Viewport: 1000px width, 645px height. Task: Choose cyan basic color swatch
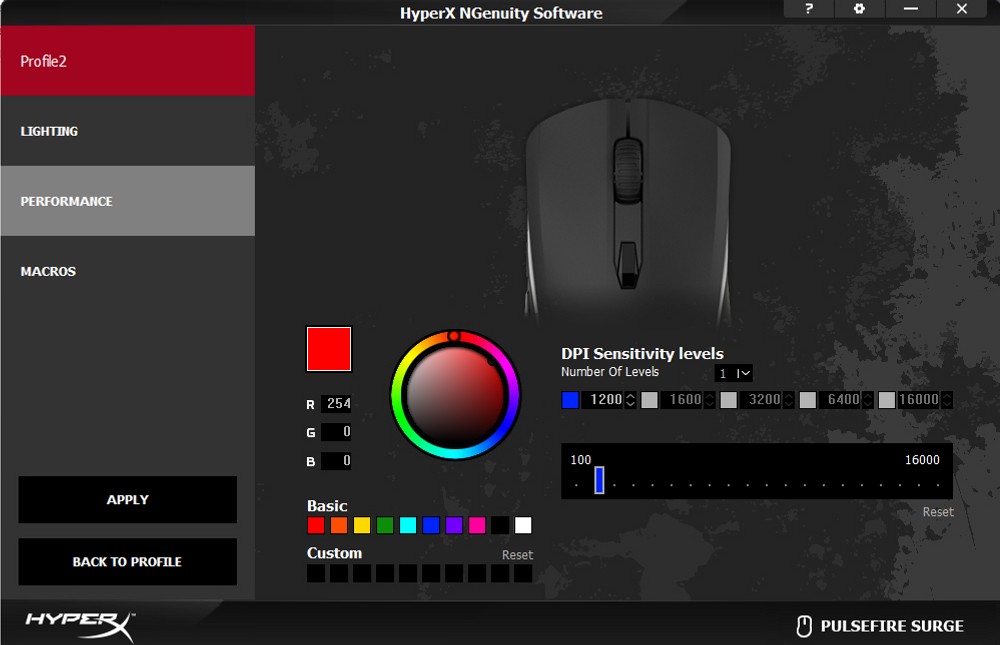coord(408,525)
